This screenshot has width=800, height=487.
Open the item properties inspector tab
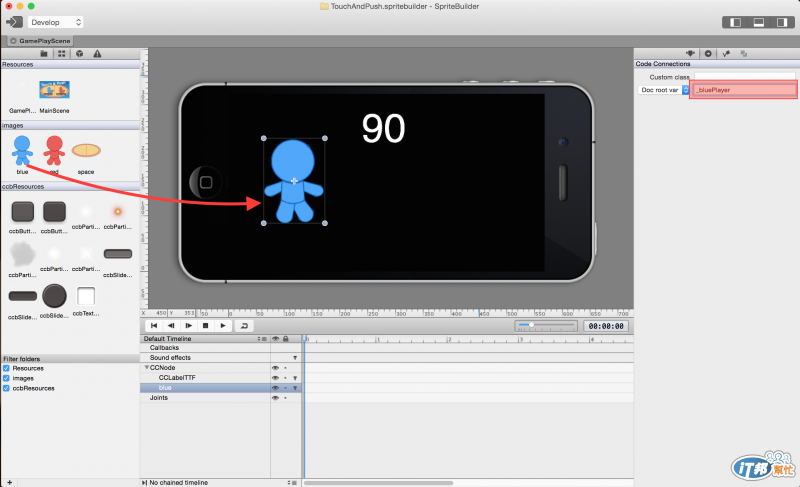click(690, 54)
